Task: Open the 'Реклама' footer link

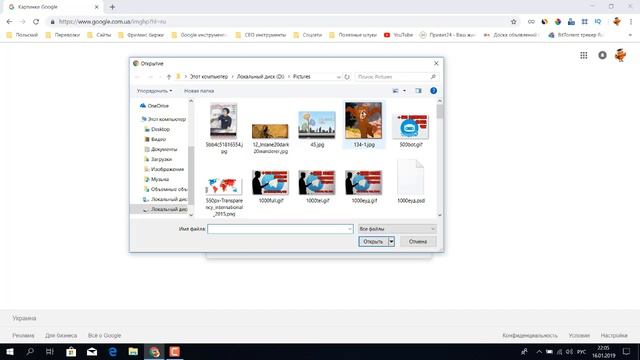Action: pos(23,335)
